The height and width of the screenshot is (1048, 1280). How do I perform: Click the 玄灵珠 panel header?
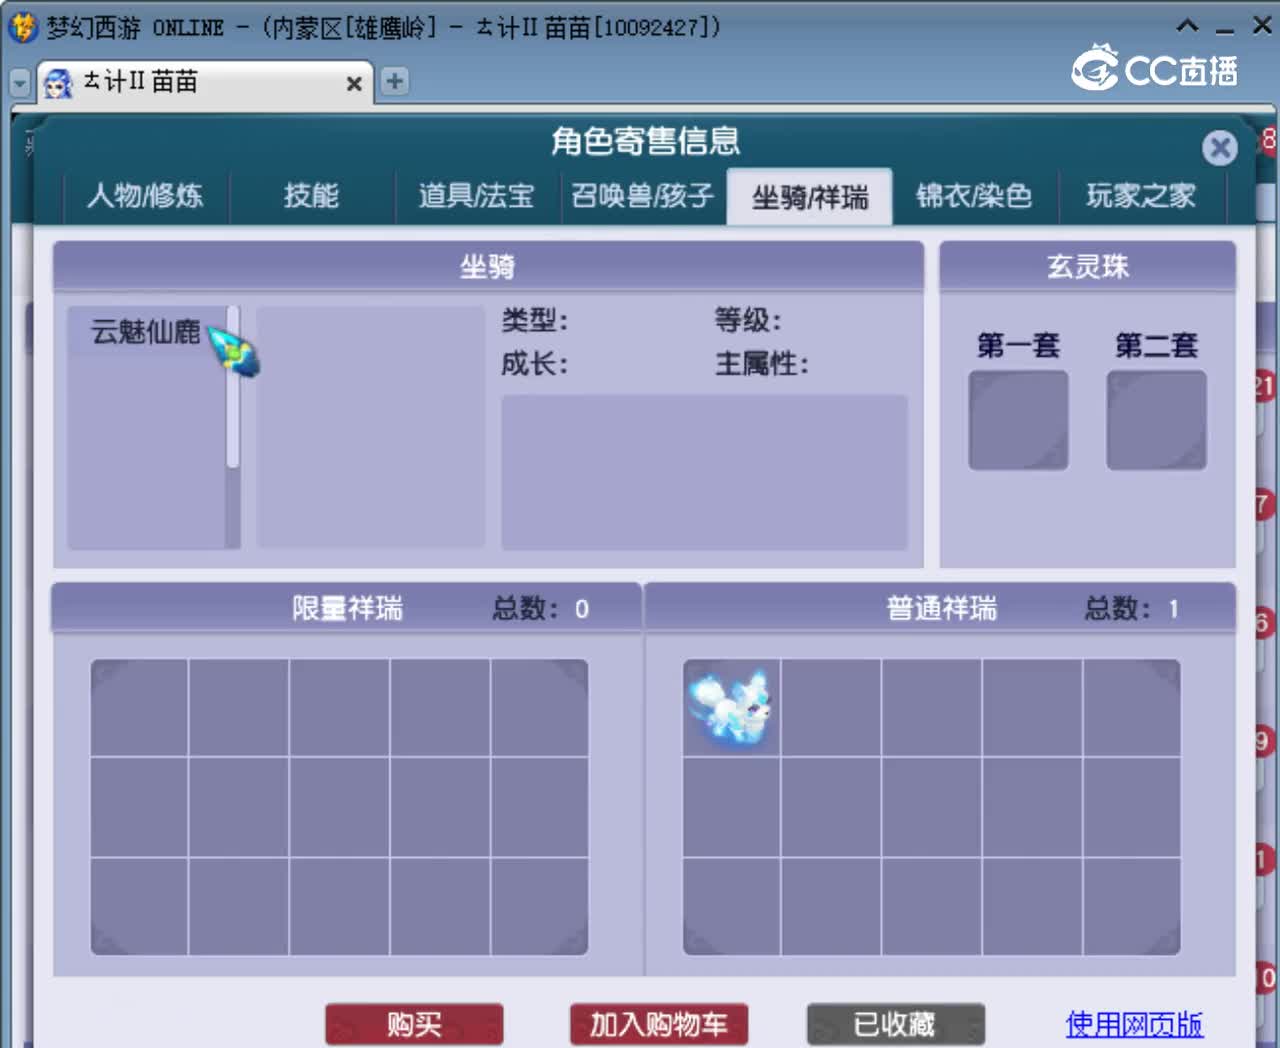click(x=1088, y=266)
